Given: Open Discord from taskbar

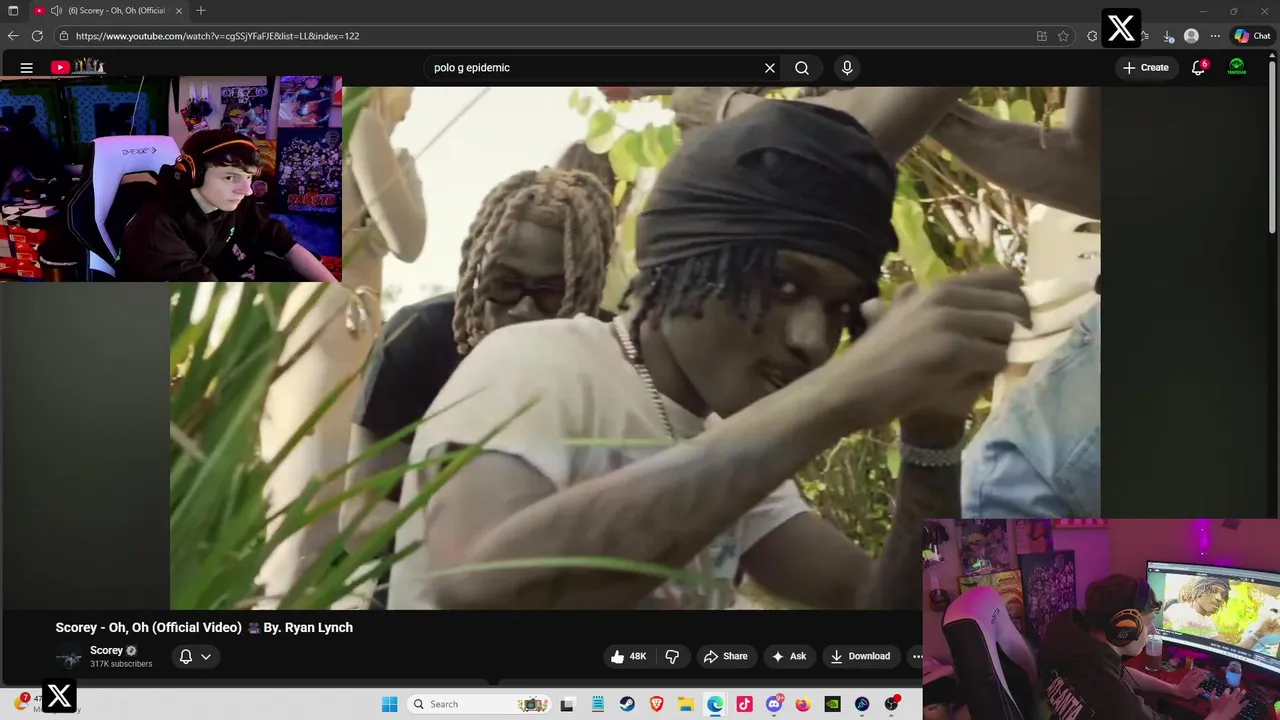Looking at the screenshot, I should [x=774, y=704].
